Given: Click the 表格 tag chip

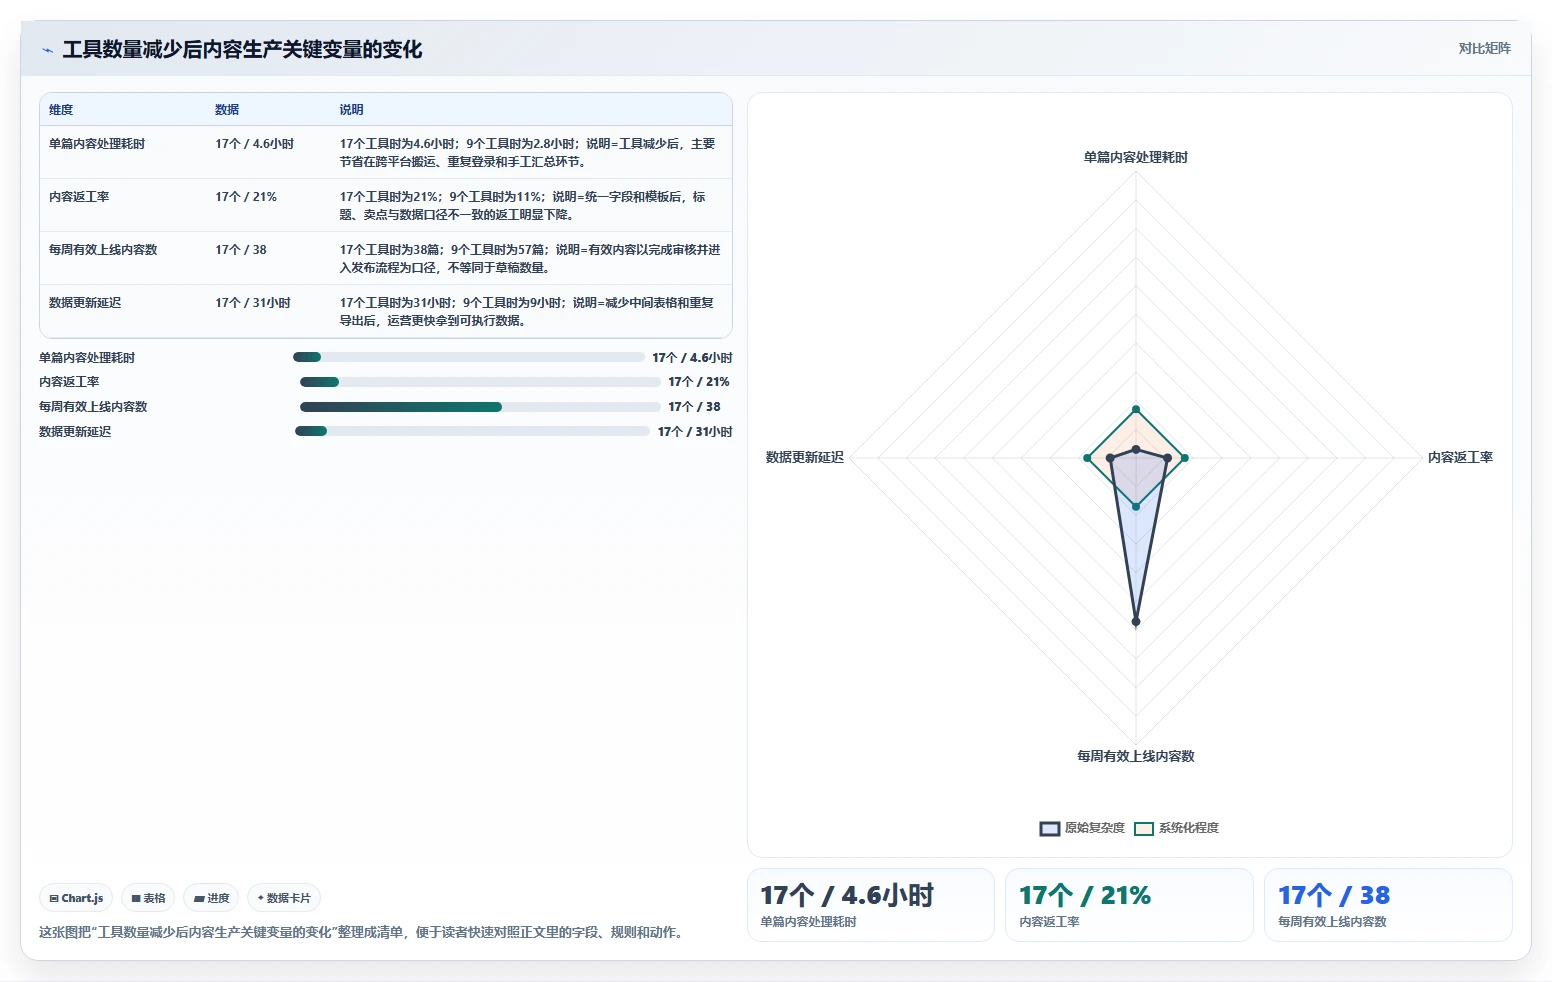Looking at the screenshot, I should pos(148,898).
